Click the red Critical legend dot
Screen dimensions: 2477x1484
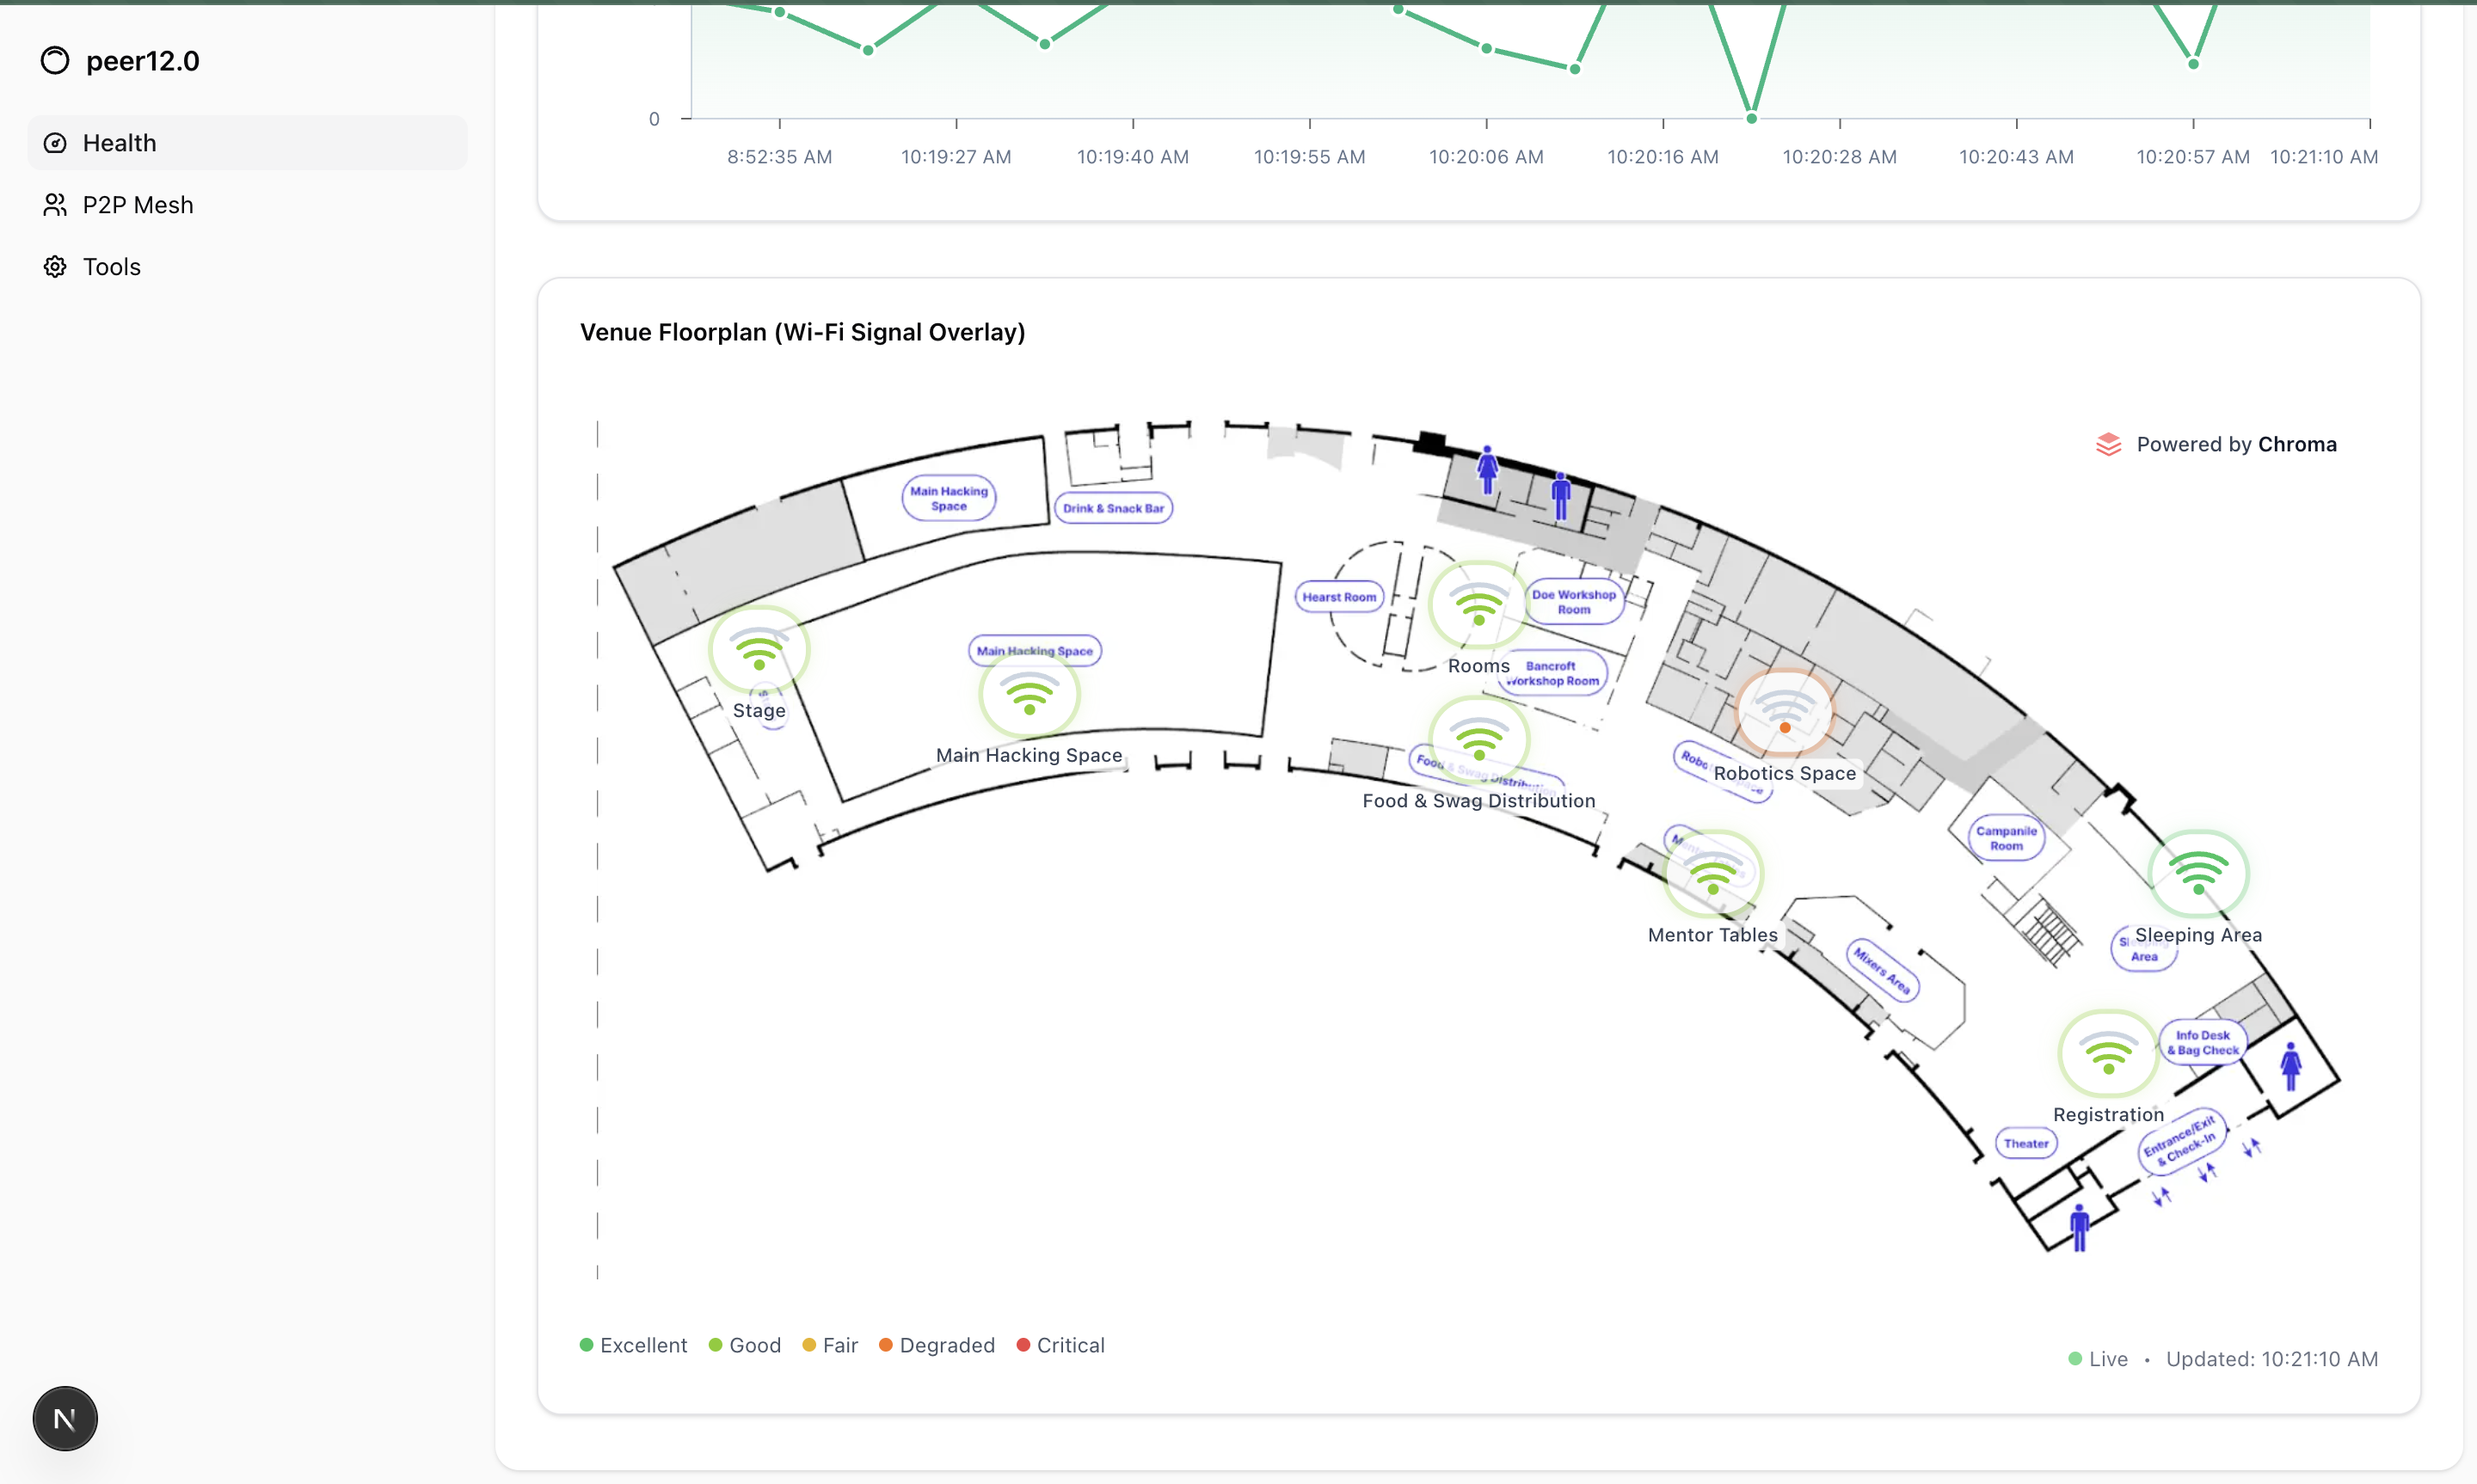1023,1345
